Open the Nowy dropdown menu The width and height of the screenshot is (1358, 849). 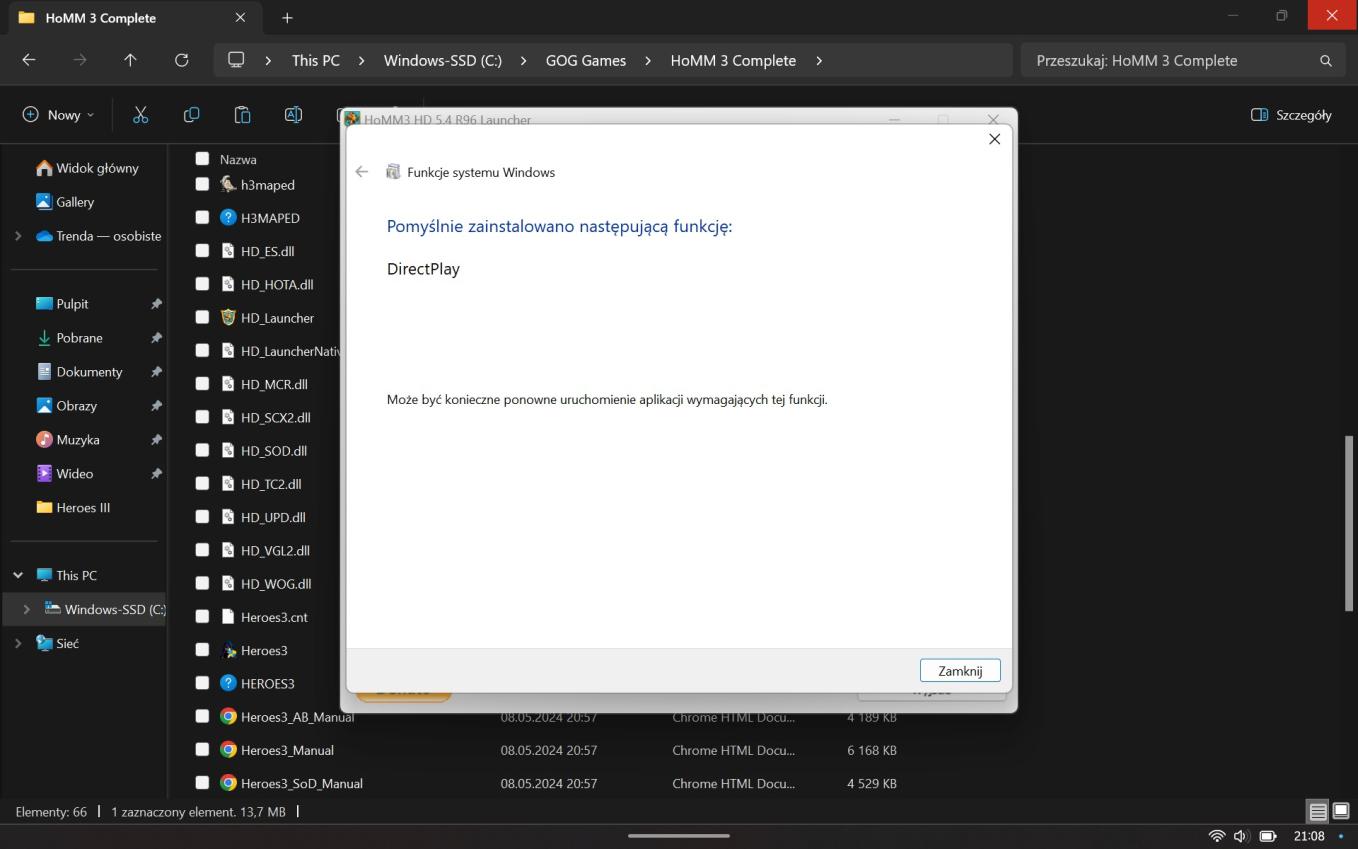[x=59, y=115]
